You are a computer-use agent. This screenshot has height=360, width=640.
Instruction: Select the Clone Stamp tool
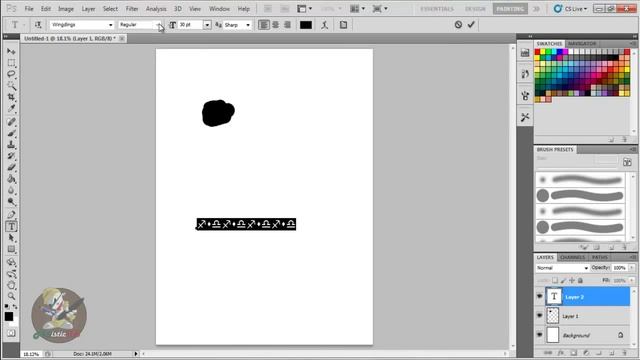pos(11,144)
